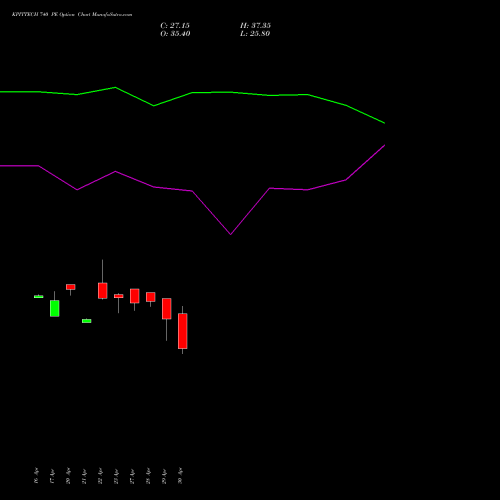
Task: Click the red candle with long upper wick, 22 Apr
Action: click(x=103, y=290)
